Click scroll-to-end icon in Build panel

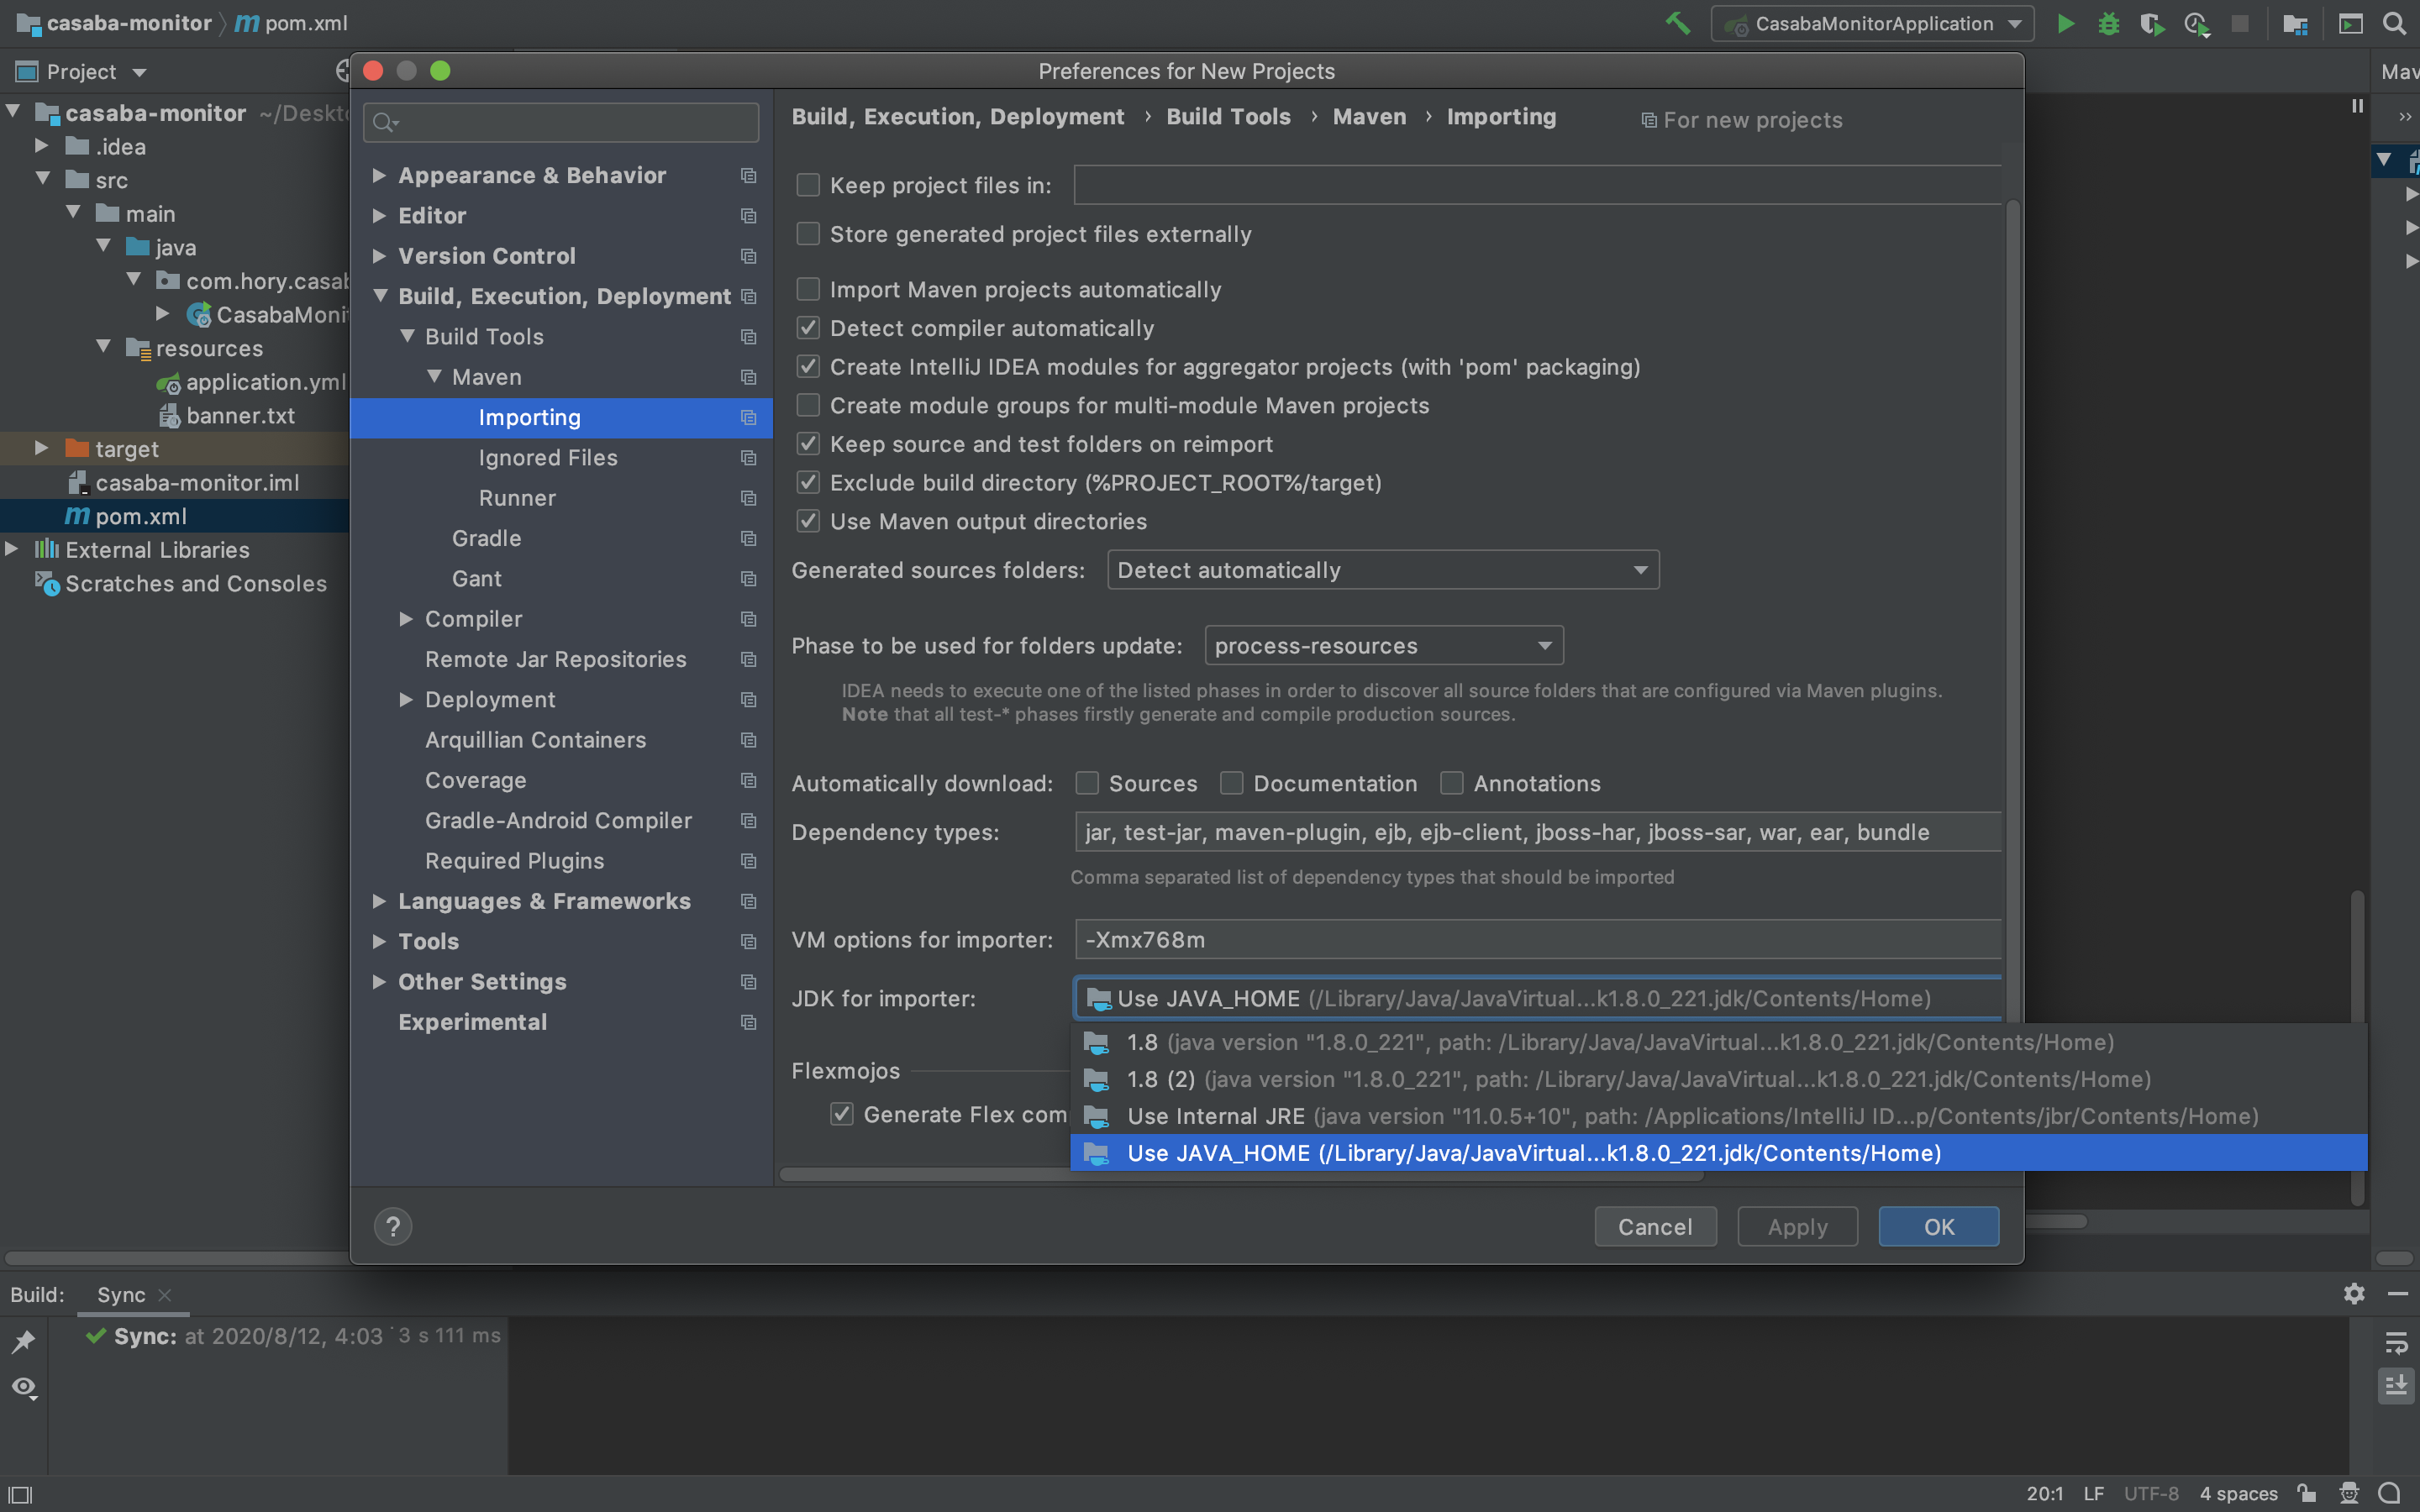pyautogui.click(x=2396, y=1386)
